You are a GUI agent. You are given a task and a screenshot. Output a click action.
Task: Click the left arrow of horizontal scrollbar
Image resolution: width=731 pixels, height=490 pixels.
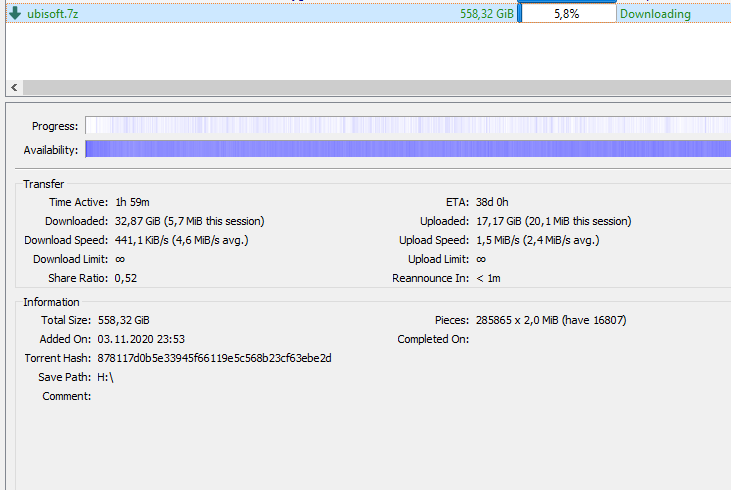pos(13,87)
